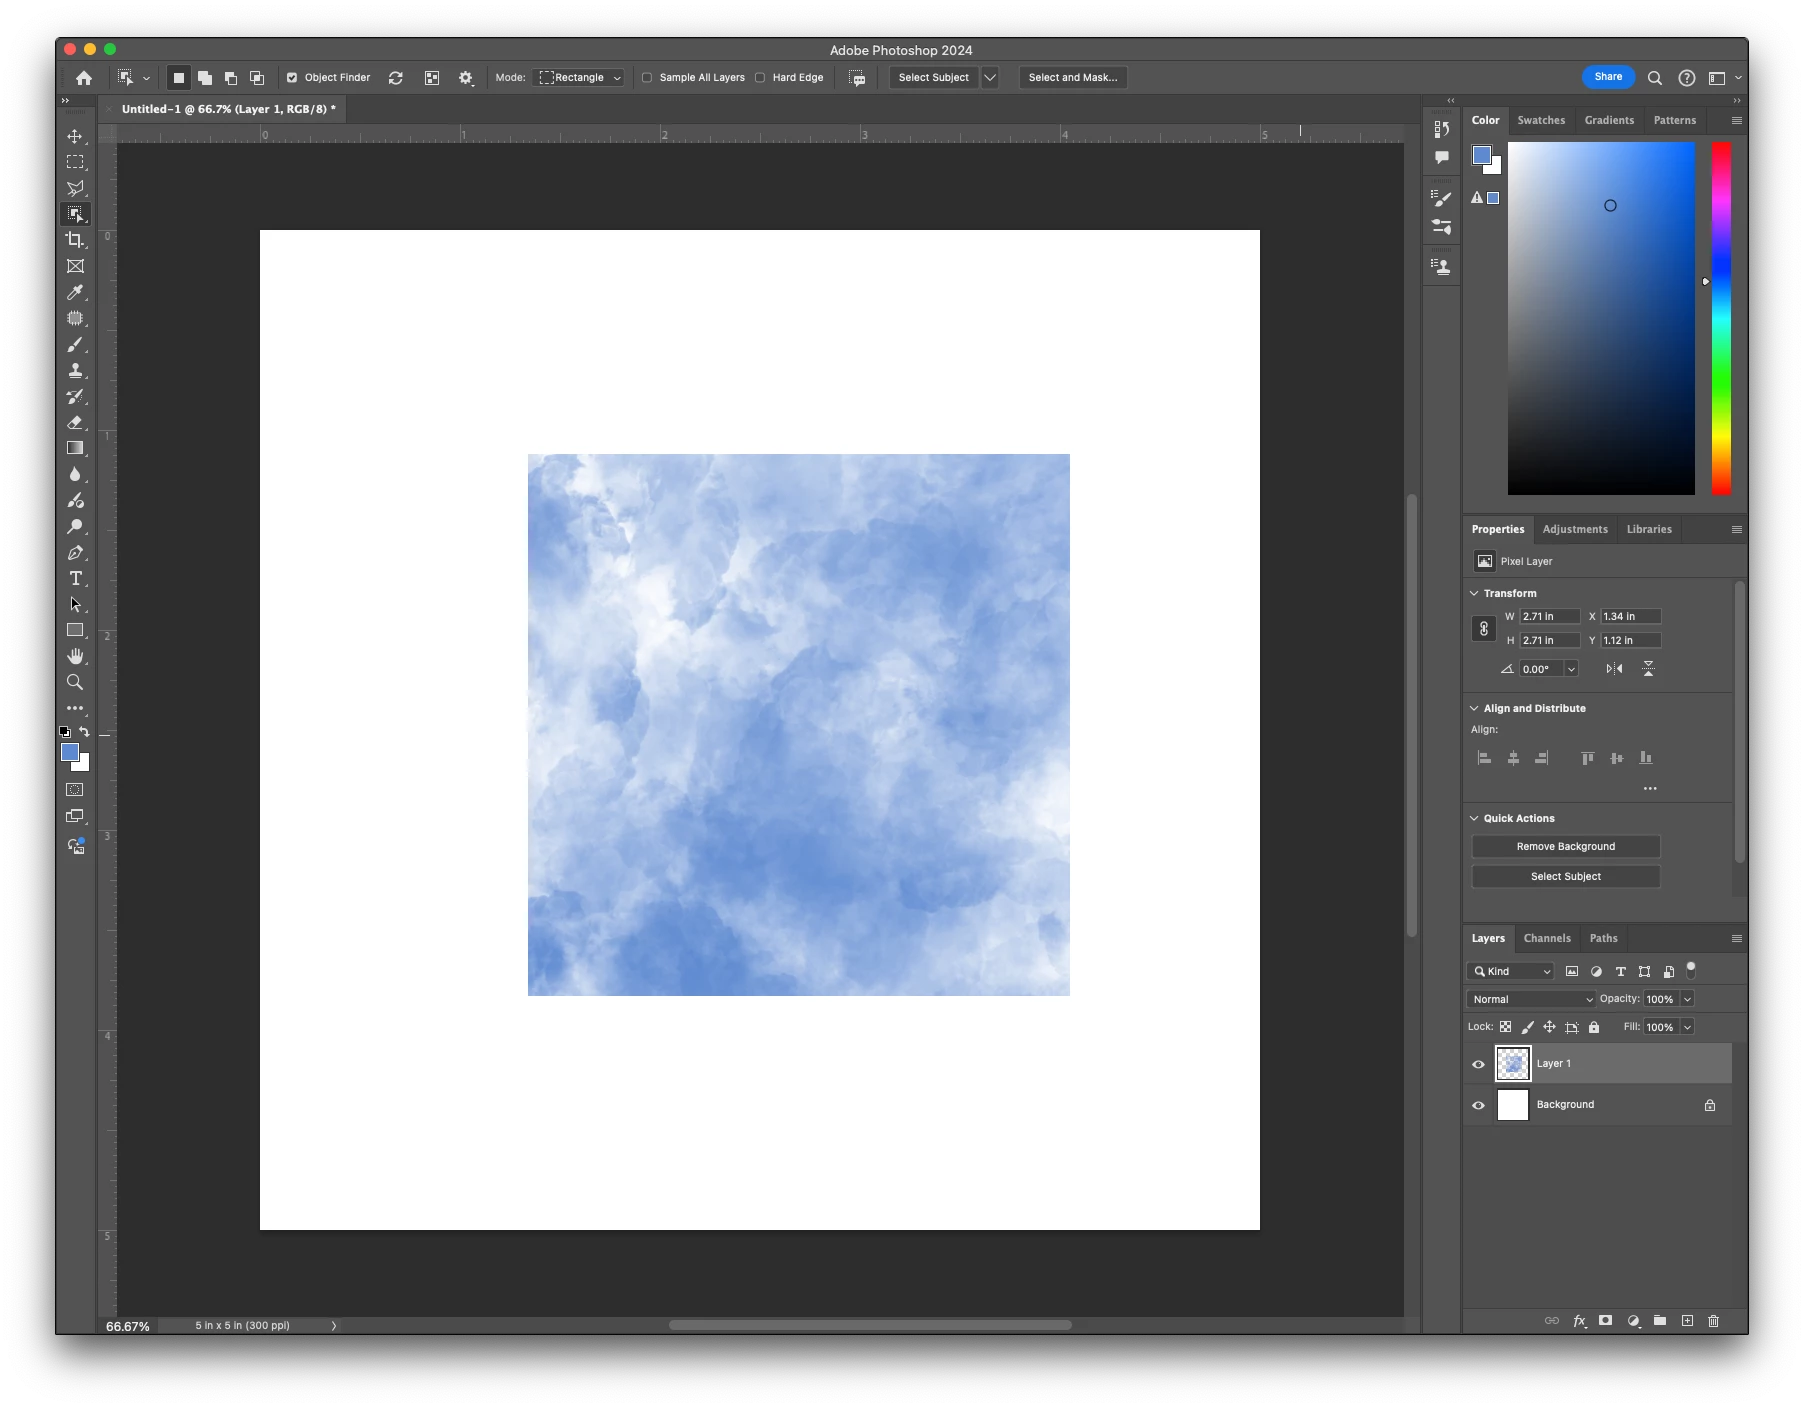Toggle Quick Mask mode
The height and width of the screenshot is (1408, 1804).
point(75,790)
